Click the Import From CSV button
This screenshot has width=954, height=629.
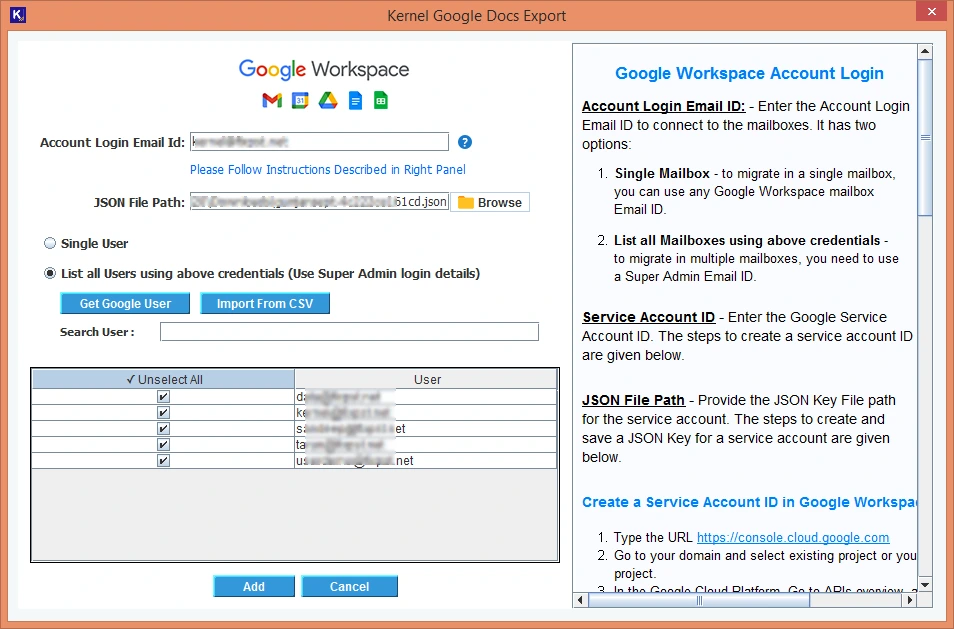265,304
